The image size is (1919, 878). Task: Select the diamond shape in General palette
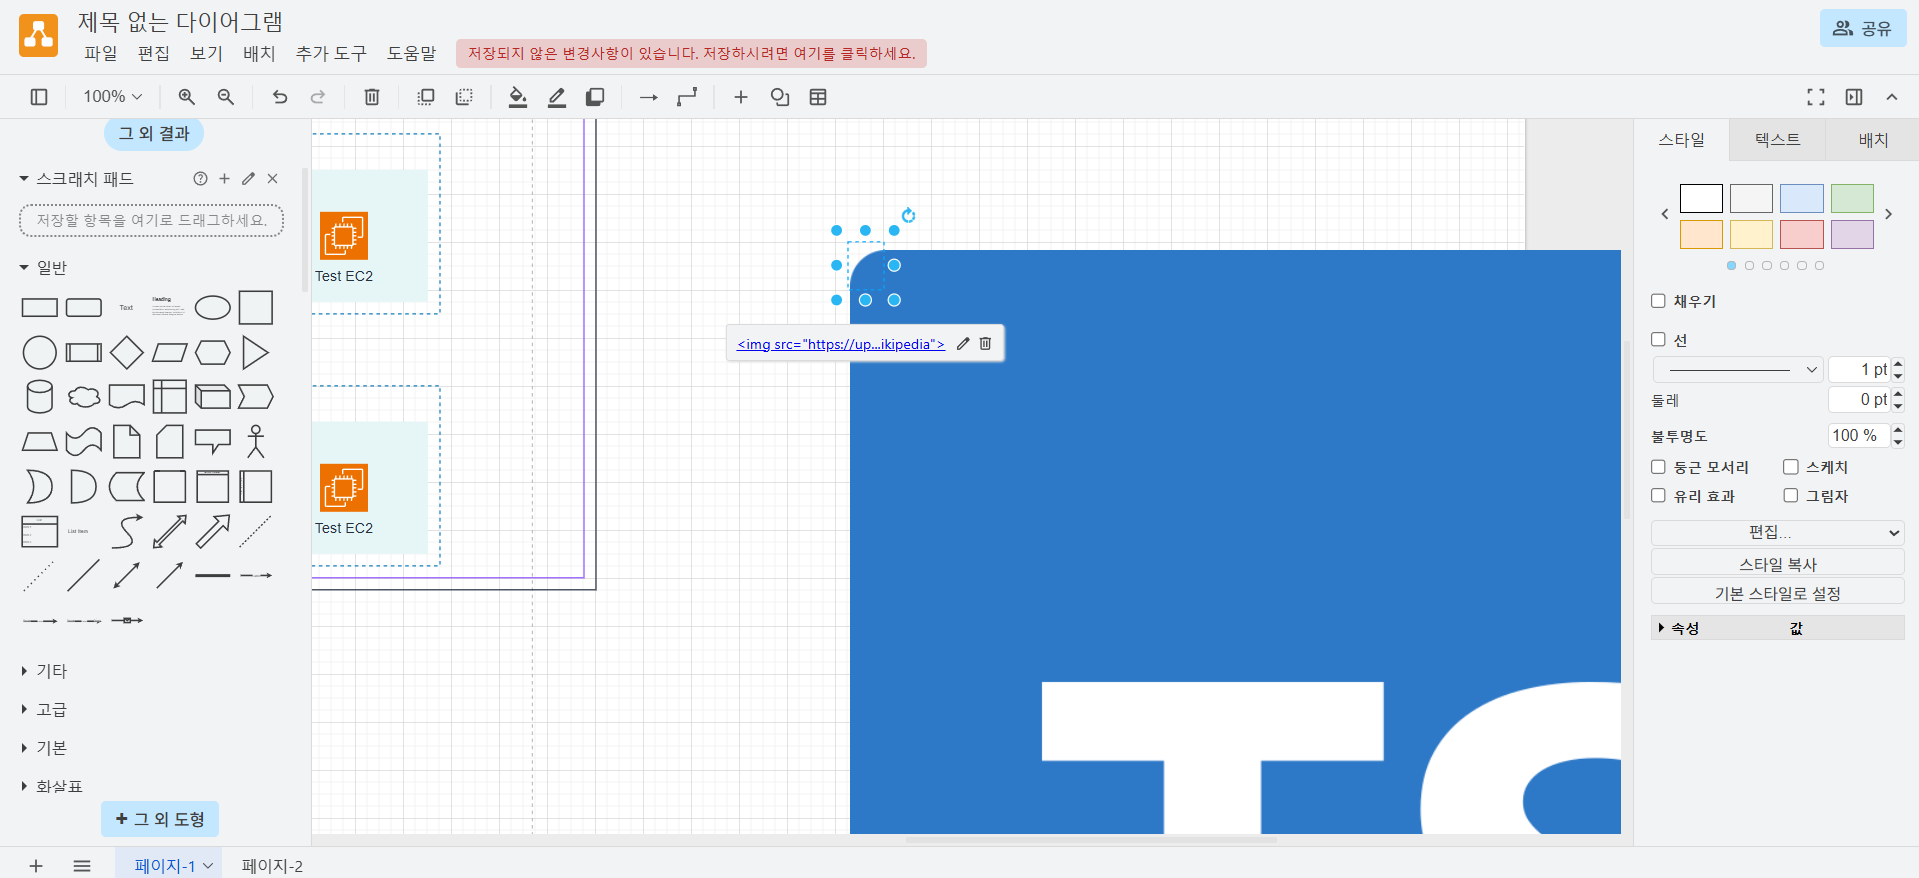click(x=126, y=353)
